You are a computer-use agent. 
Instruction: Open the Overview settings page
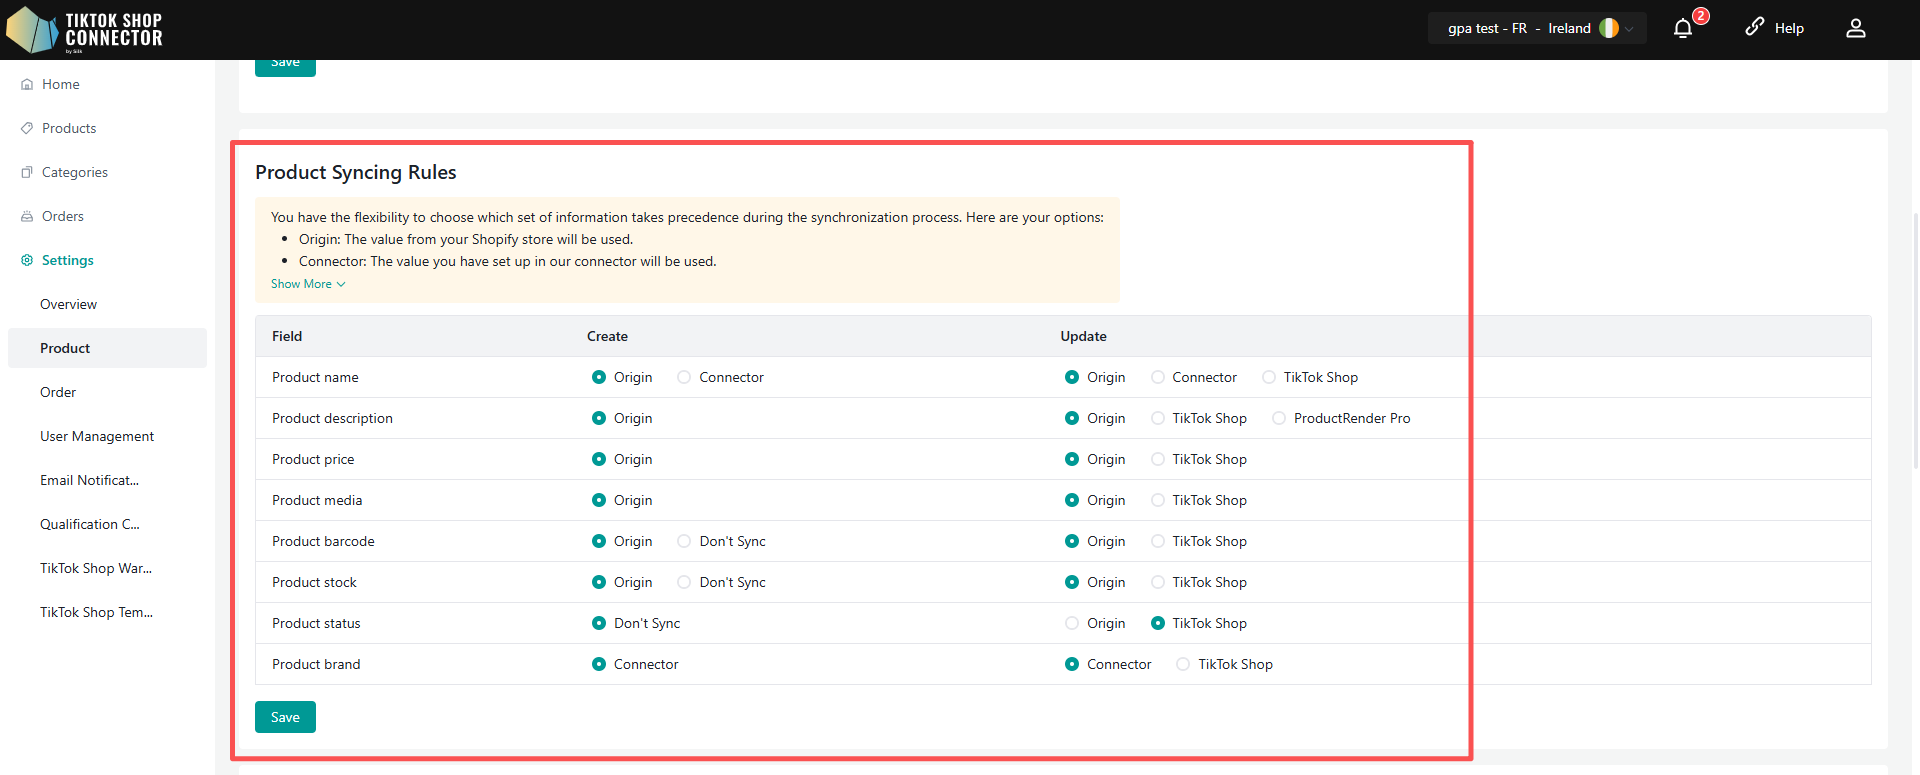pyautogui.click(x=69, y=304)
